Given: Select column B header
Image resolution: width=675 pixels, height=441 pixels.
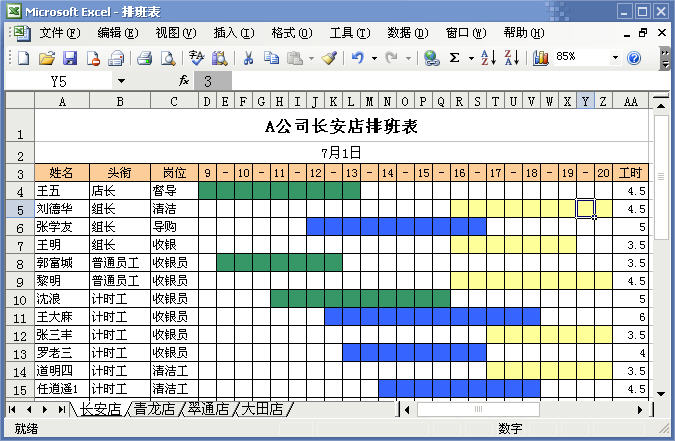Looking at the screenshot, I should [x=120, y=102].
